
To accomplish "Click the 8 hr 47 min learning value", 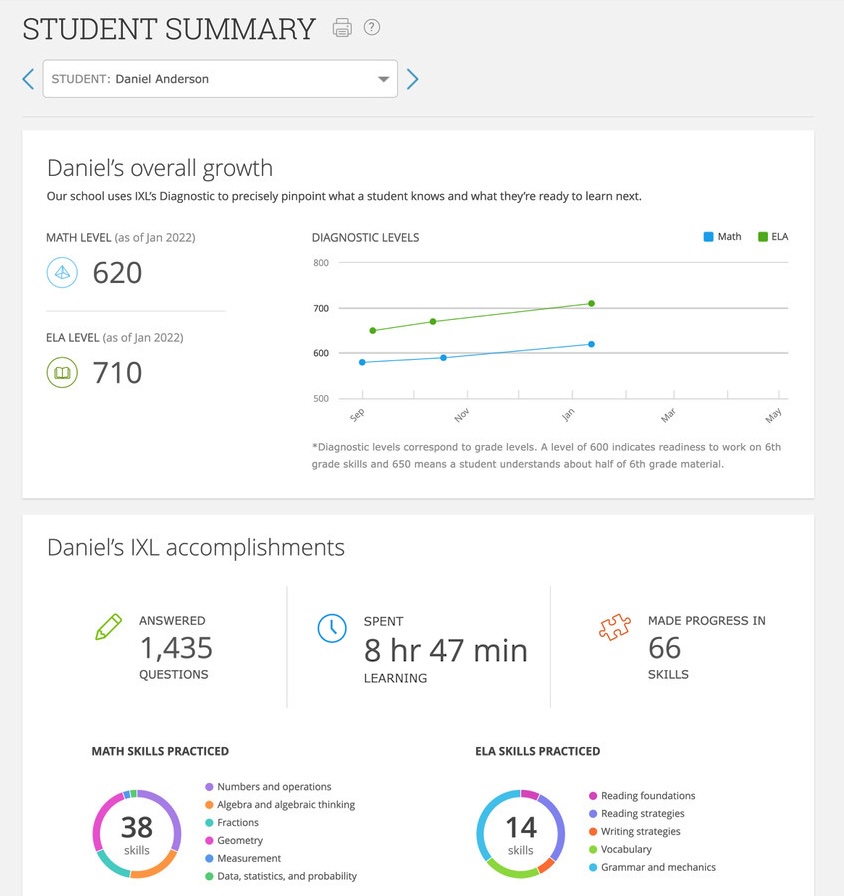I will [446, 650].
